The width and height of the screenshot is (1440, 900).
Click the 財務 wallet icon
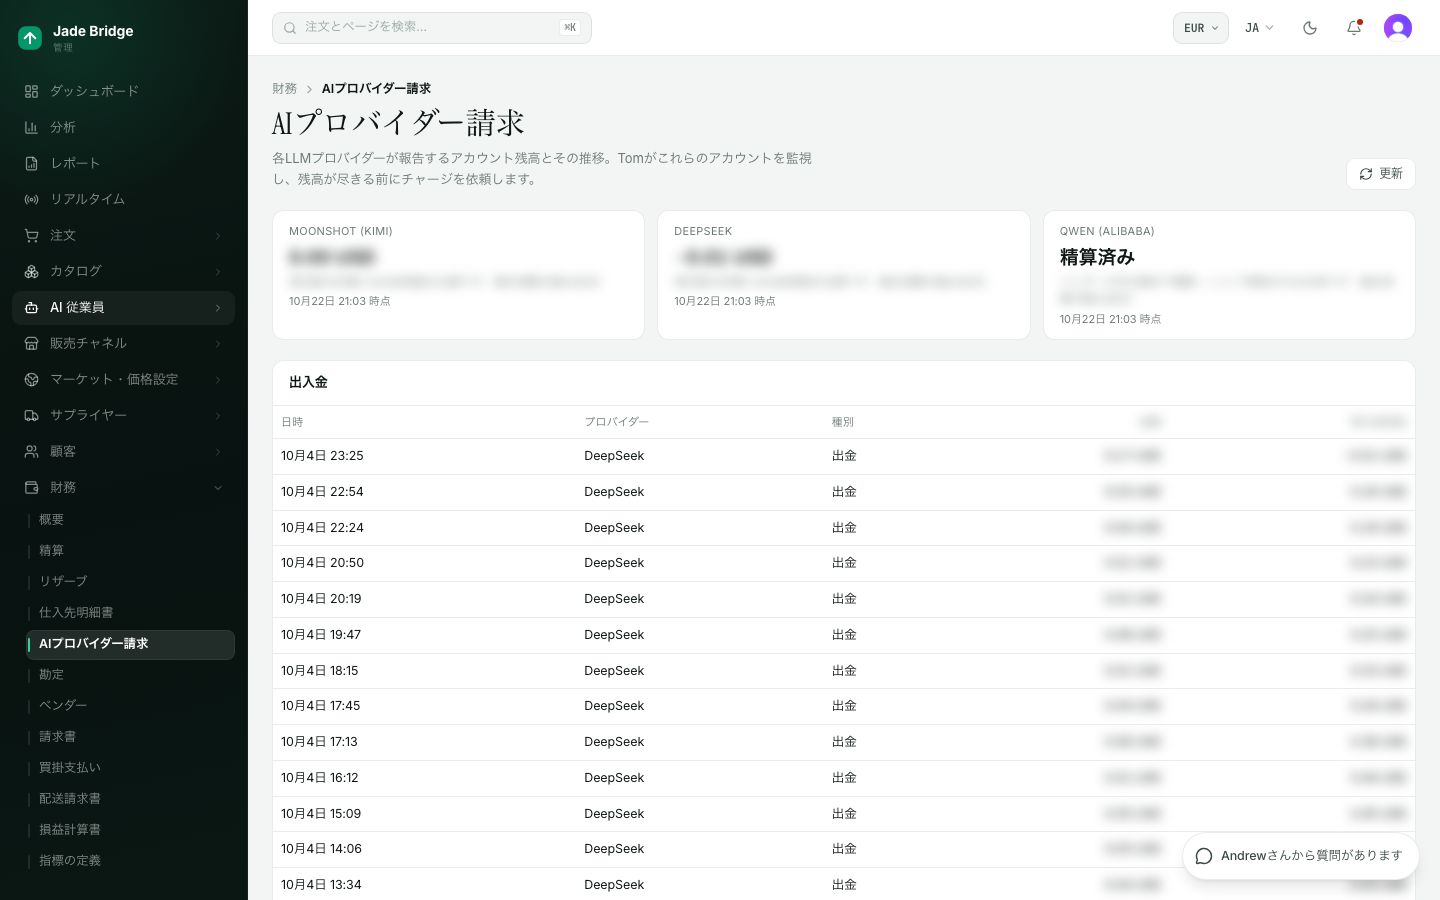pos(31,487)
